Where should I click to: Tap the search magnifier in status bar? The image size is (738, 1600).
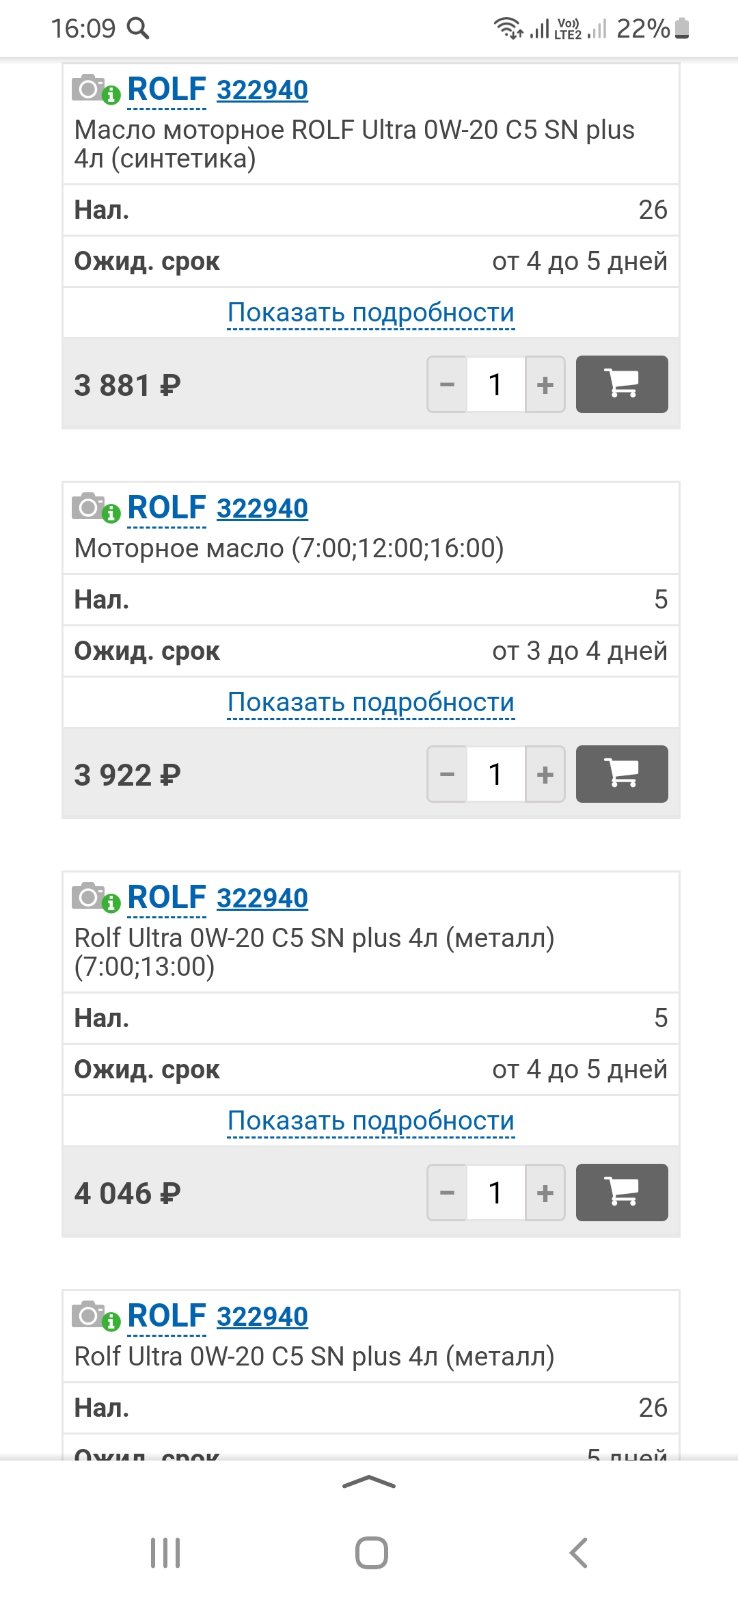tap(138, 28)
